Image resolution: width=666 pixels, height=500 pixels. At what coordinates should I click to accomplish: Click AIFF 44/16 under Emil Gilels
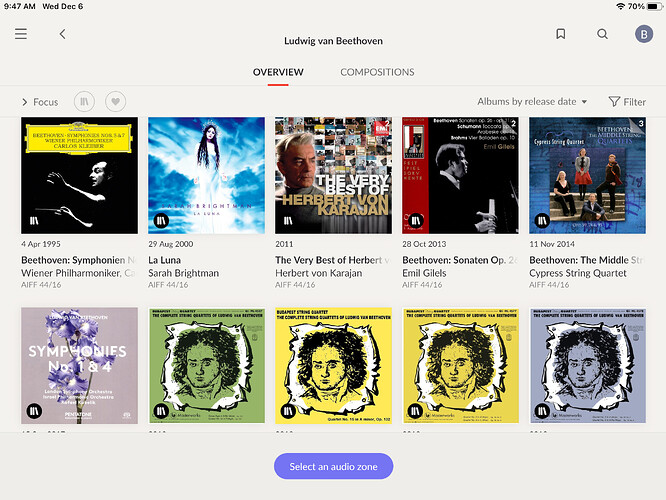coord(422,285)
